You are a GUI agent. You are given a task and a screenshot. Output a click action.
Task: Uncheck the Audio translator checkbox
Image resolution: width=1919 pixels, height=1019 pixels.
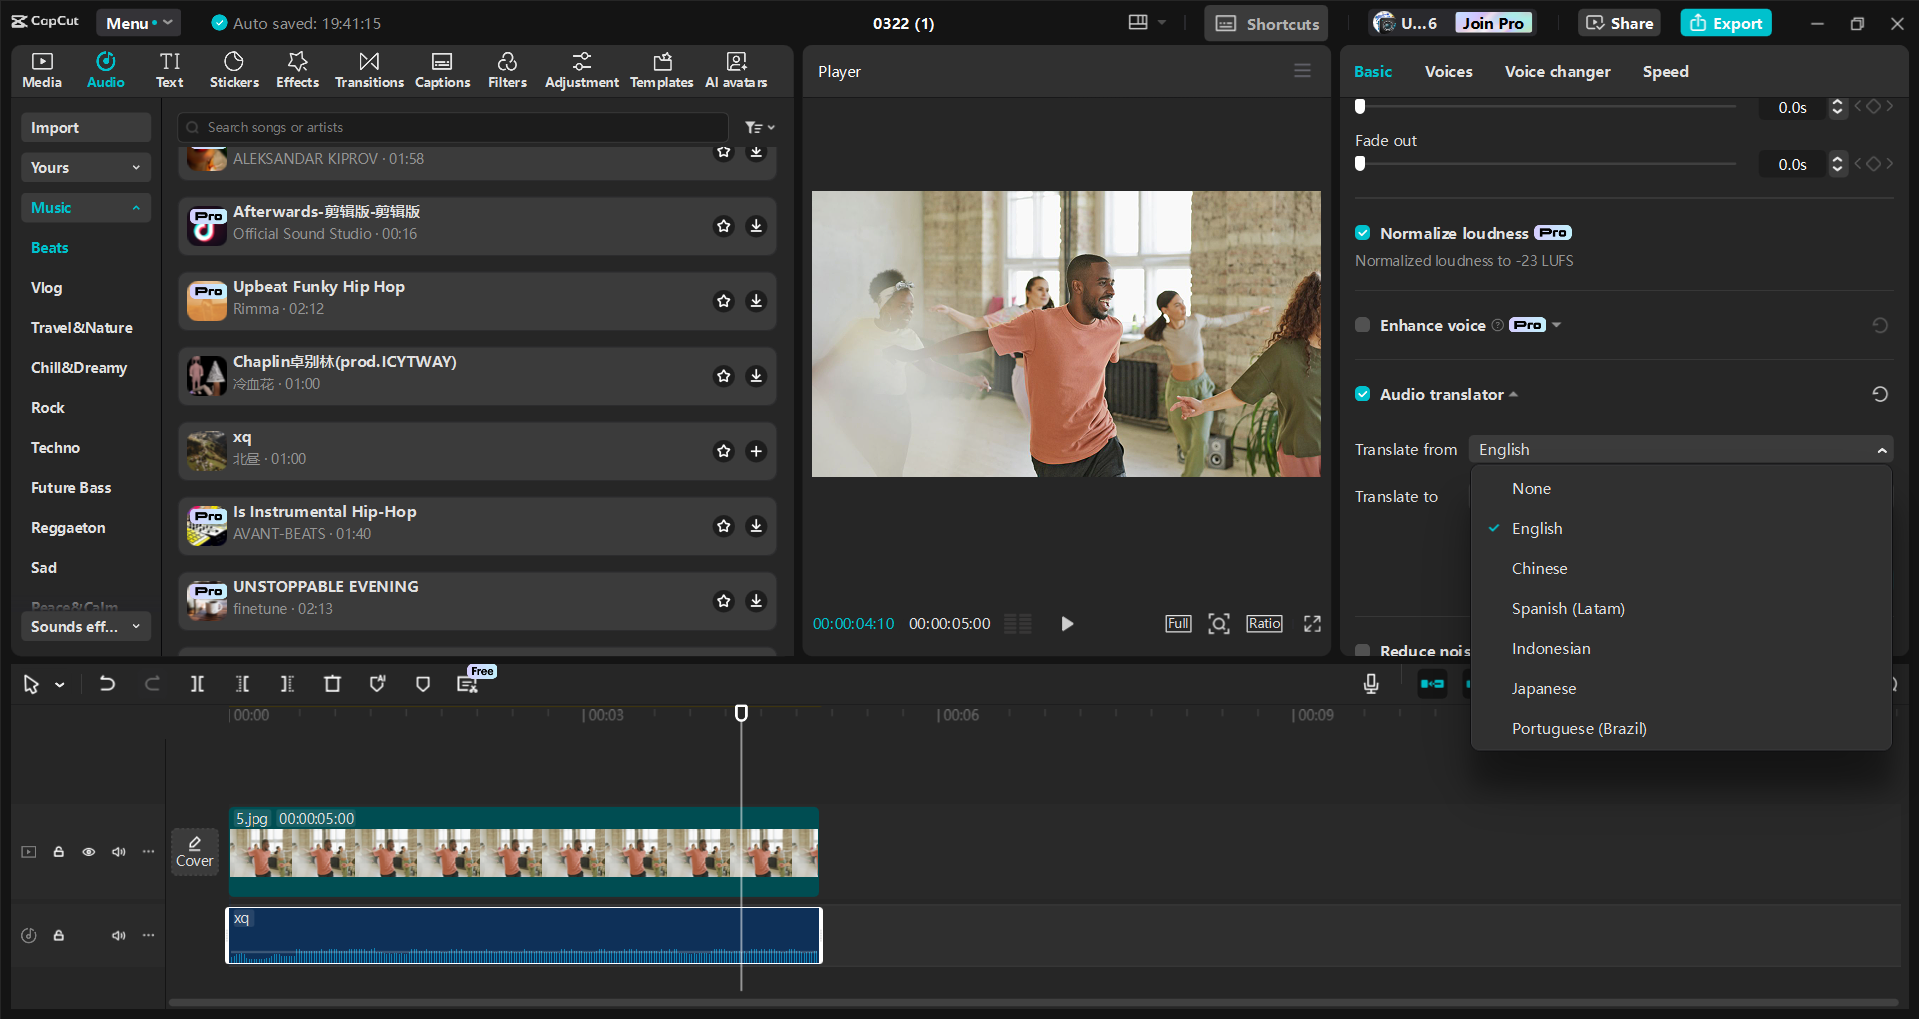[1362, 394]
